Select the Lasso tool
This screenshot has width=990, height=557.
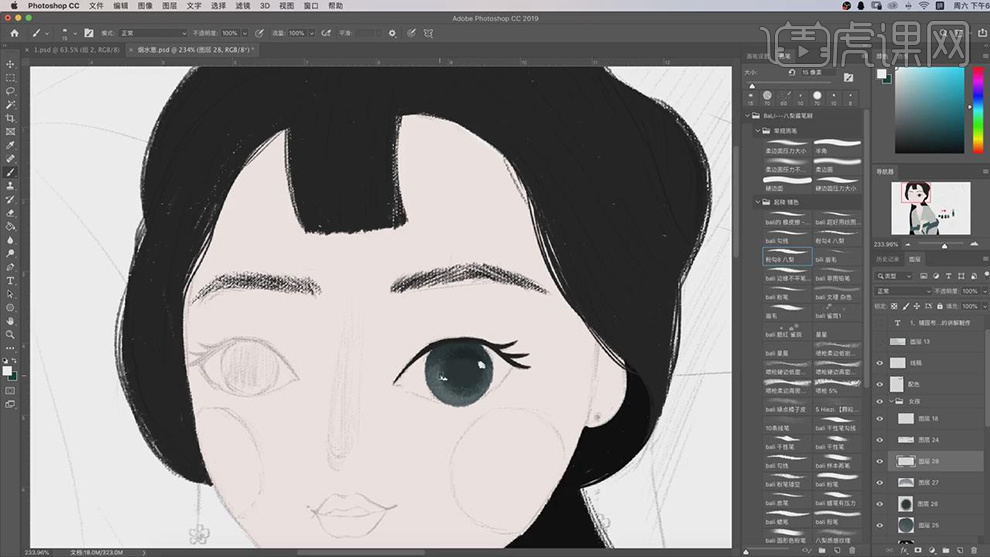click(10, 92)
